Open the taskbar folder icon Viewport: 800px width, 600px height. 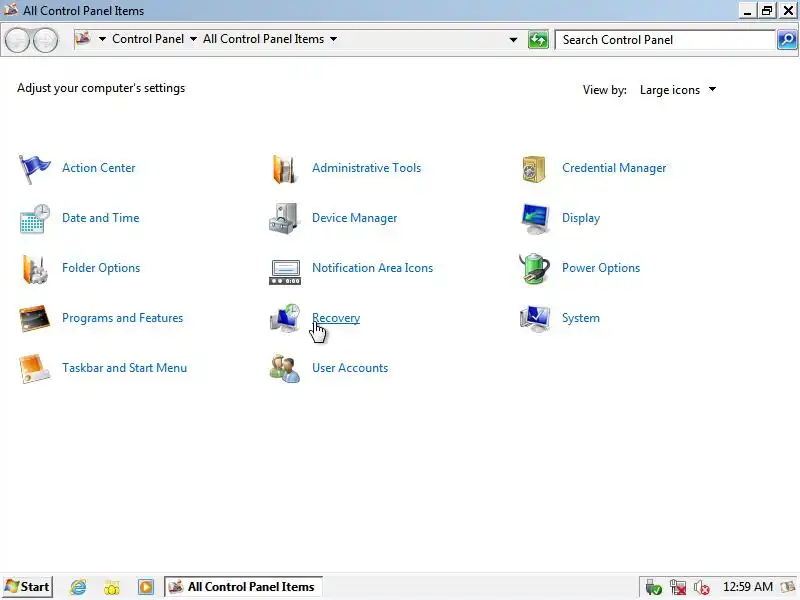[x=112, y=587]
